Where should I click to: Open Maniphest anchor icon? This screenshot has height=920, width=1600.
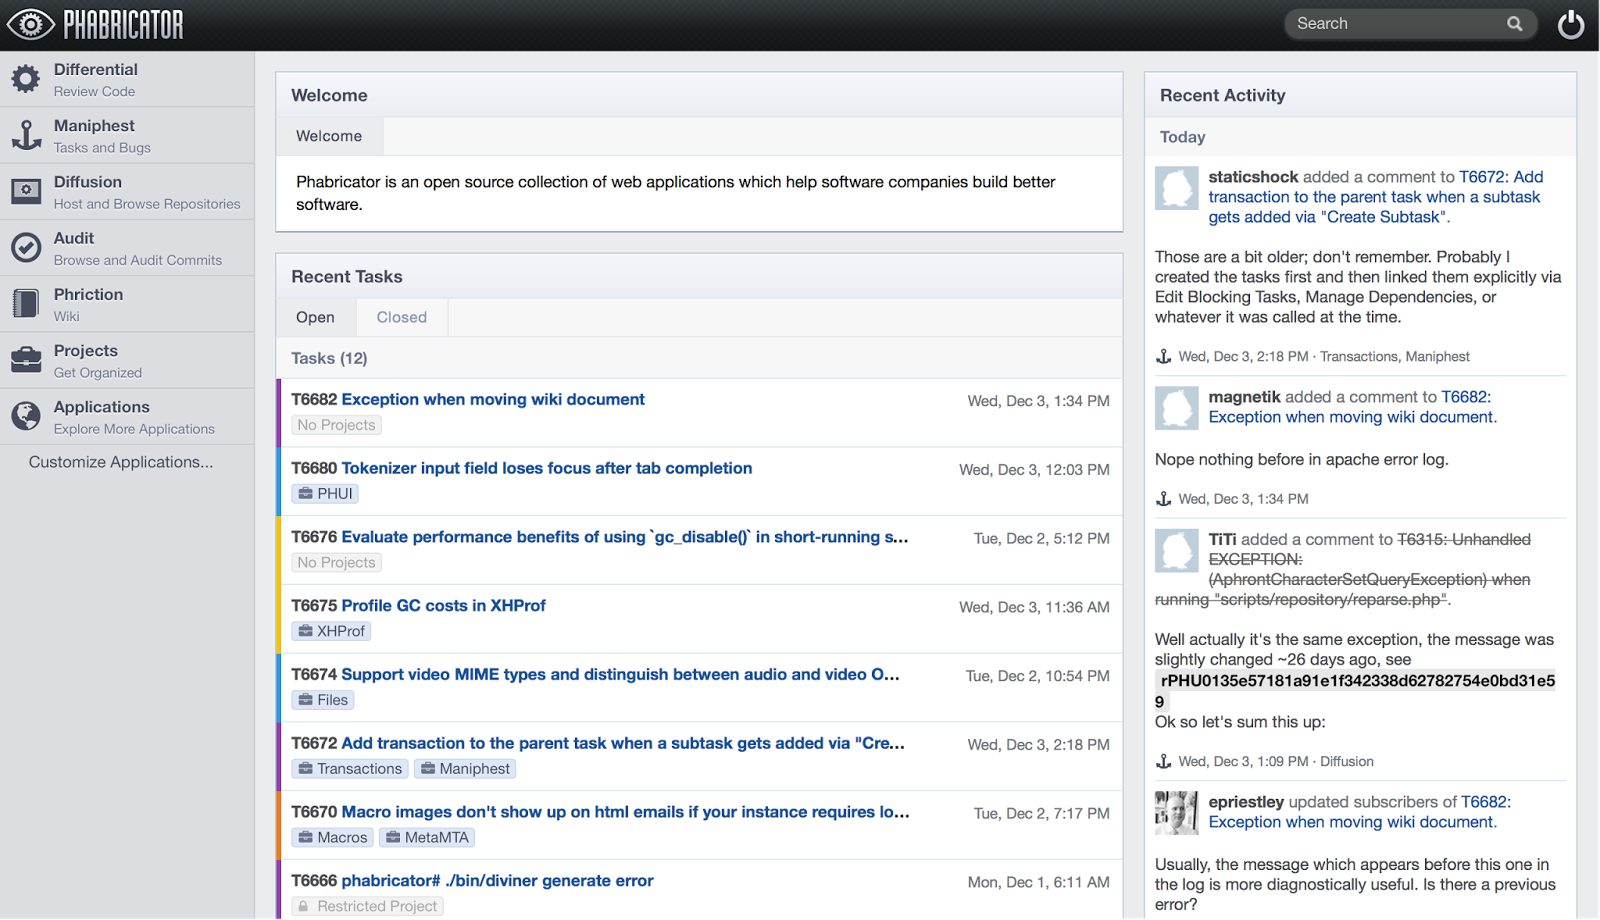point(26,135)
